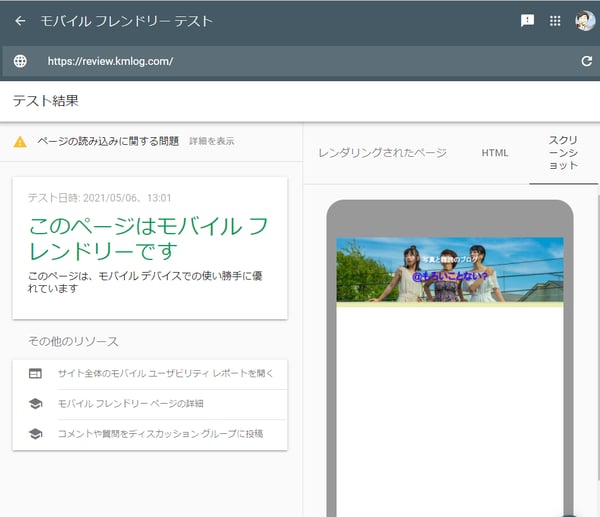Click the back arrow in the header
This screenshot has width=600, height=517.
tap(20, 21)
